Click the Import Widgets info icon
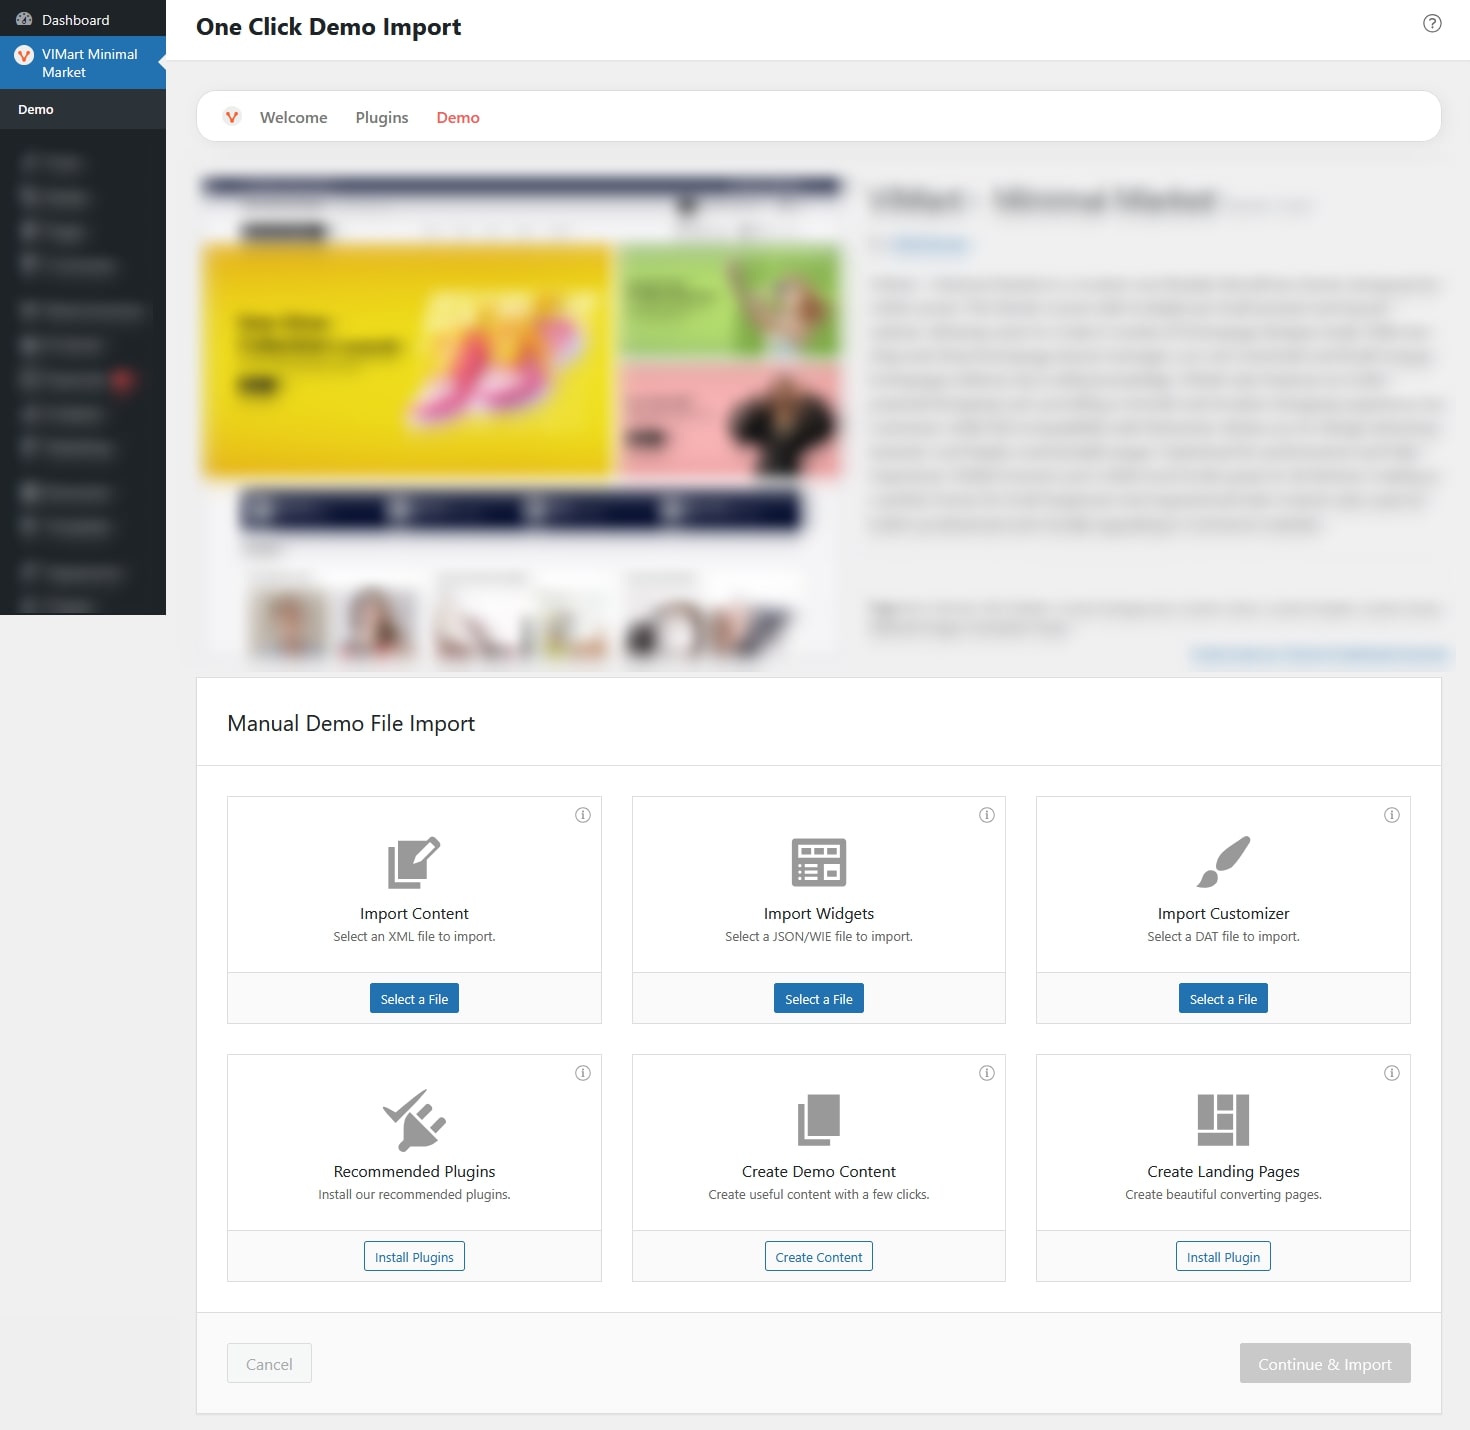 pos(987,815)
